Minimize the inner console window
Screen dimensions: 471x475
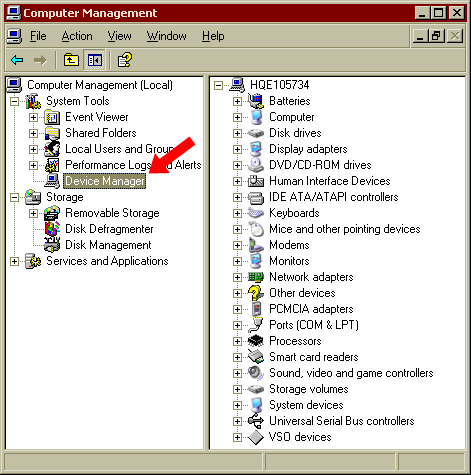pyautogui.click(x=420, y=36)
